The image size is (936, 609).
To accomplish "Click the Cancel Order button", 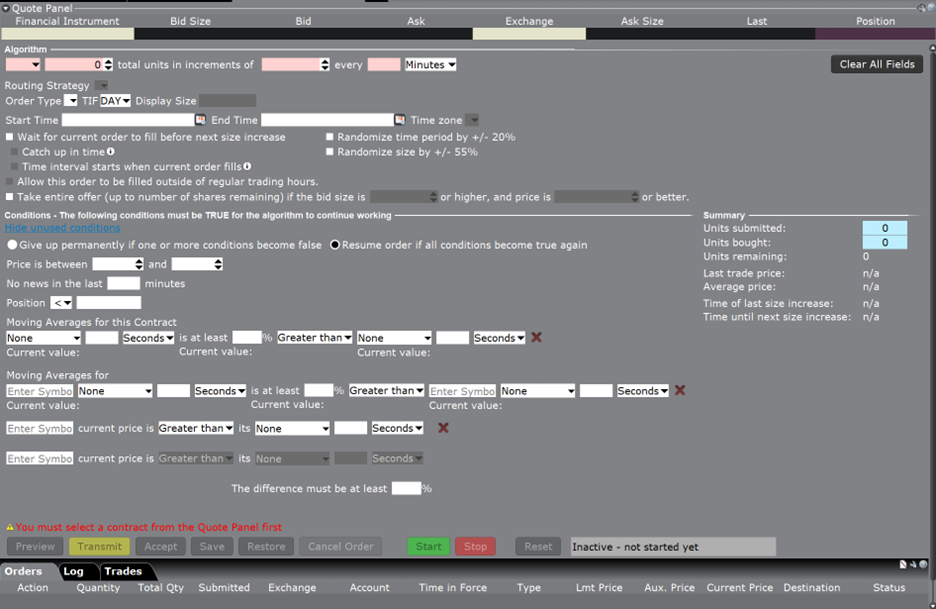I will [340, 546].
